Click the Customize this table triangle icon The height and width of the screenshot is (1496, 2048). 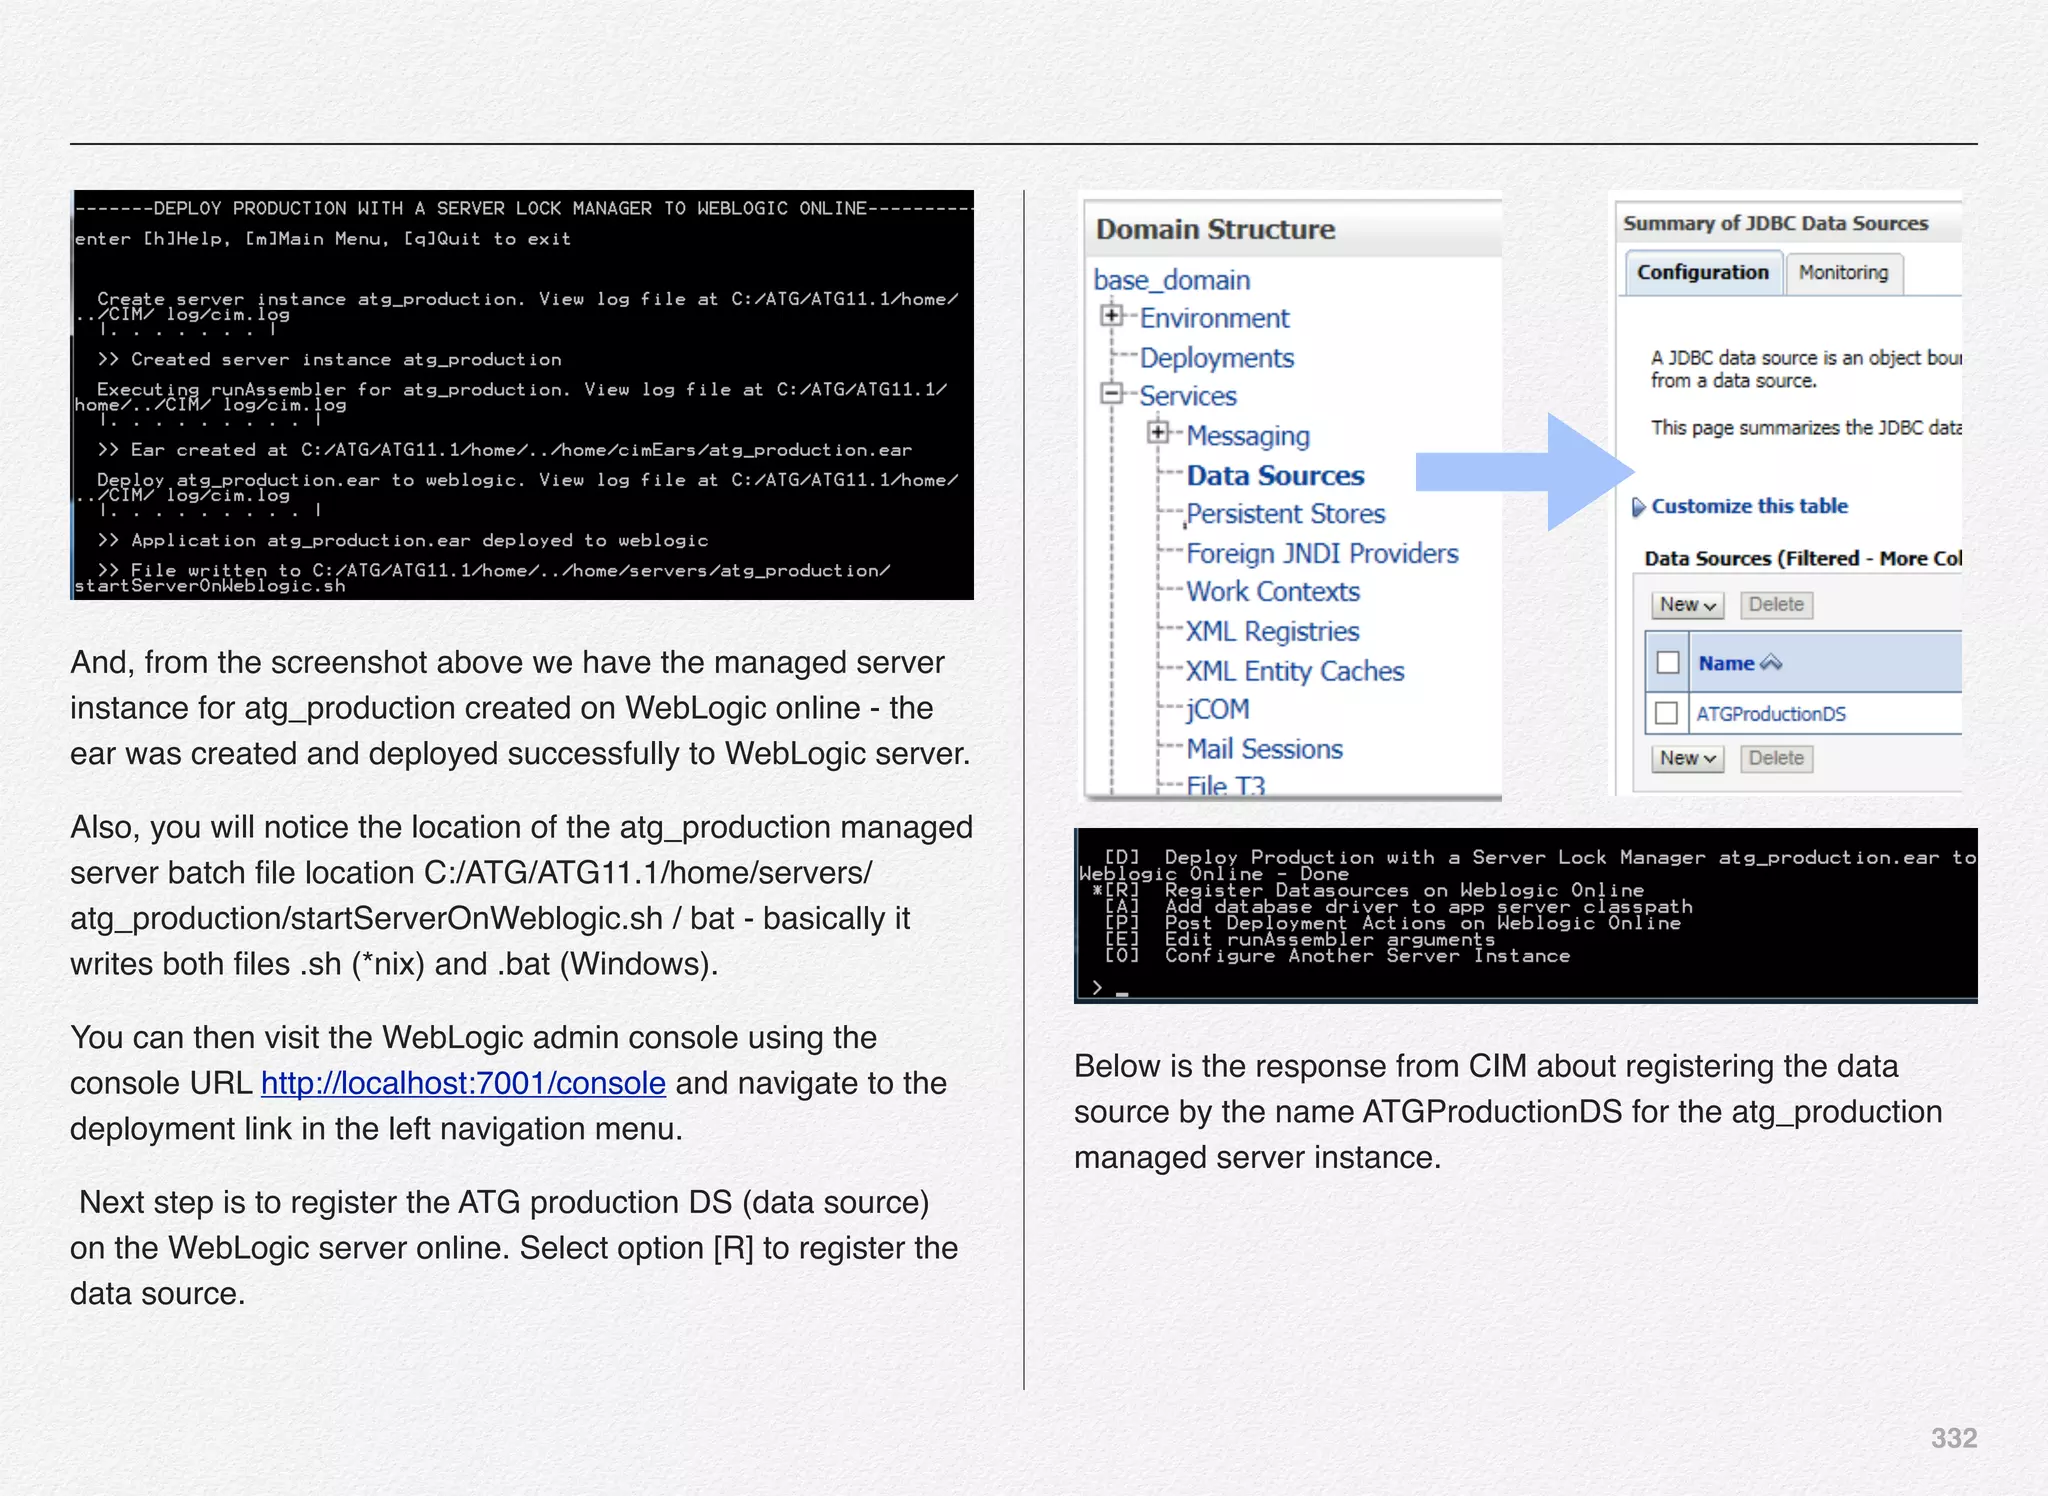pyautogui.click(x=1638, y=507)
